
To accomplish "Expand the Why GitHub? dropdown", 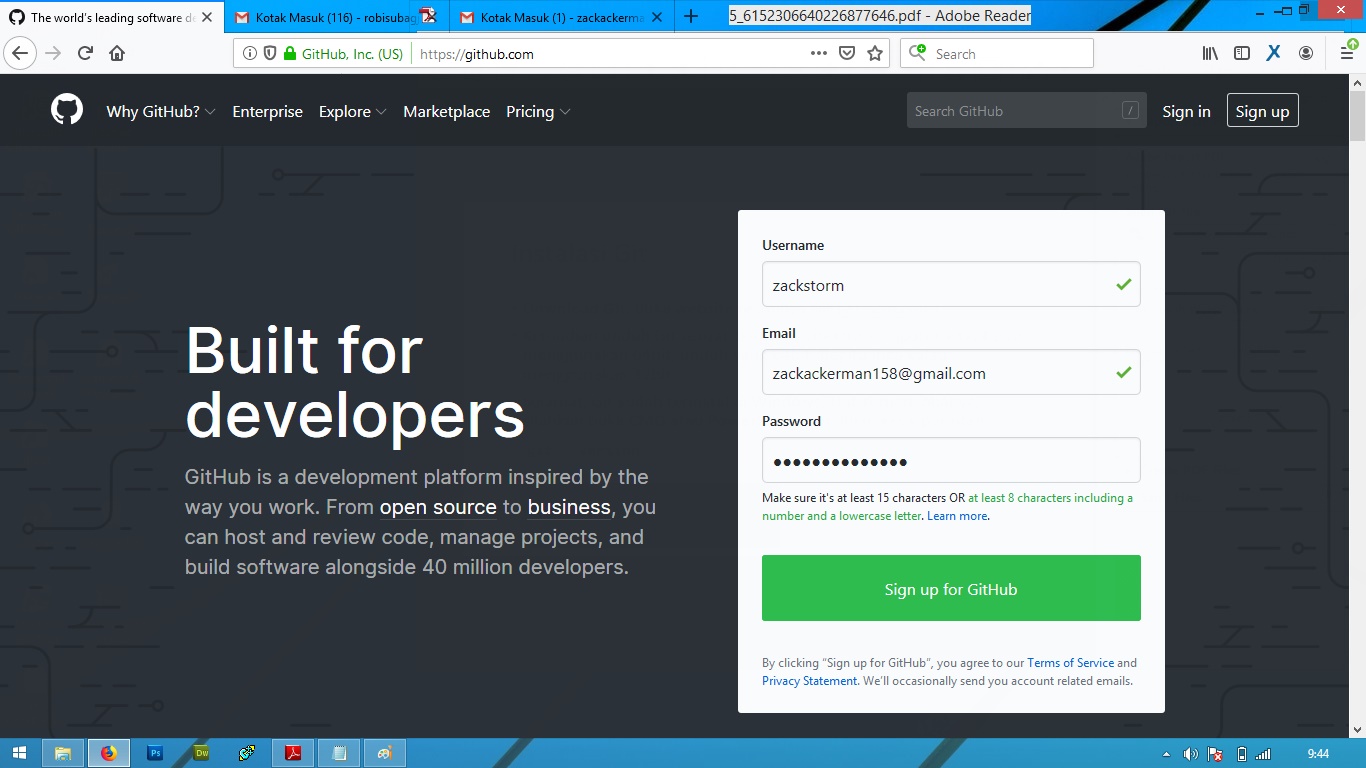I will [x=160, y=111].
